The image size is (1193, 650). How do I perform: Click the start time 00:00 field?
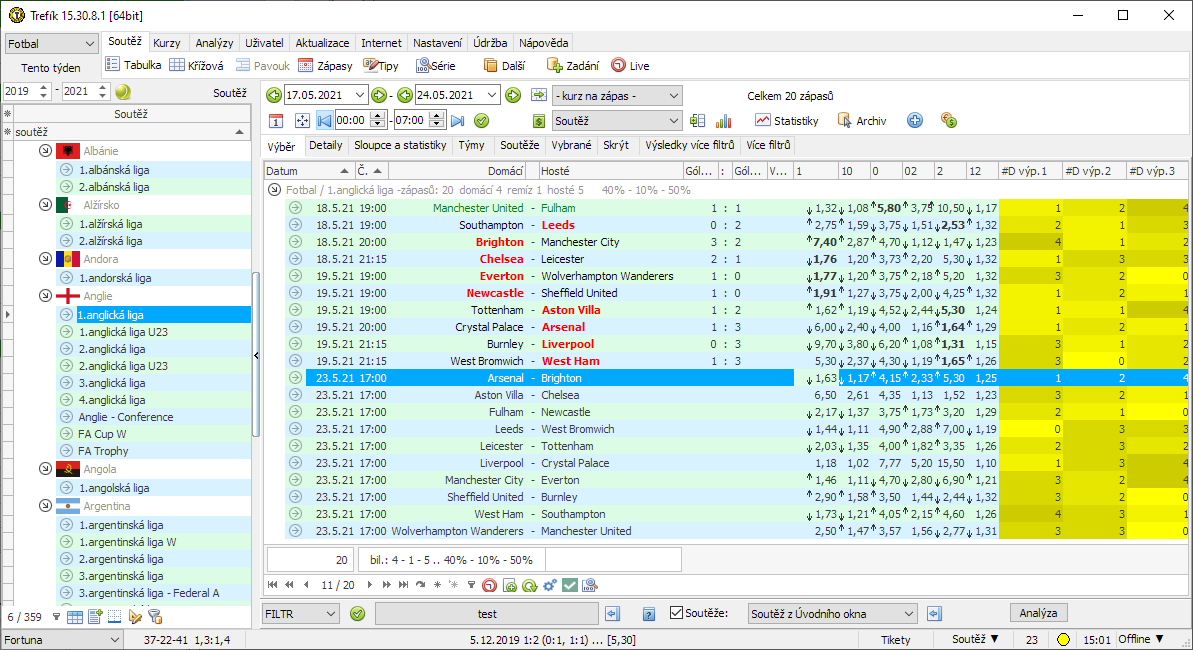[352, 120]
